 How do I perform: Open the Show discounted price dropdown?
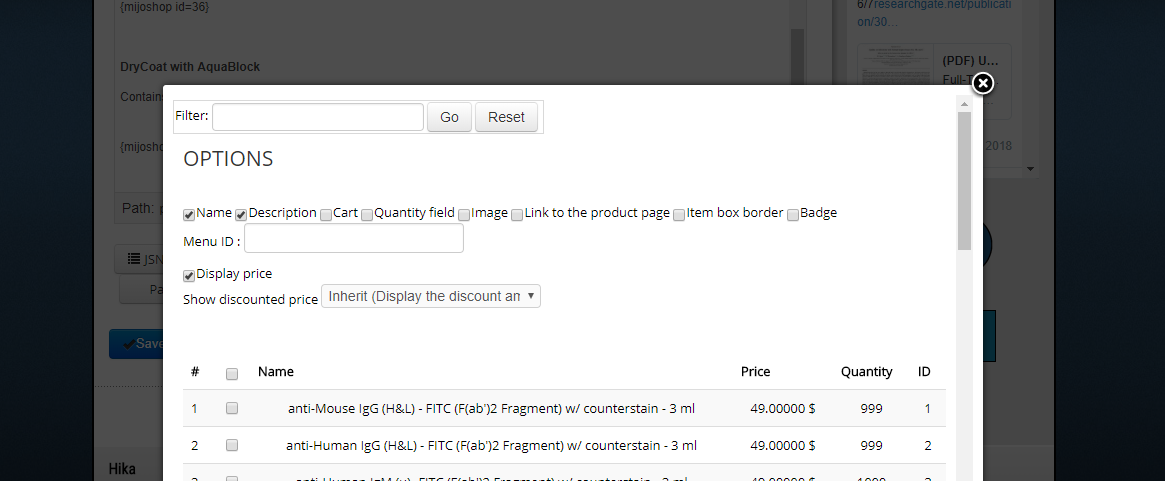coord(430,297)
